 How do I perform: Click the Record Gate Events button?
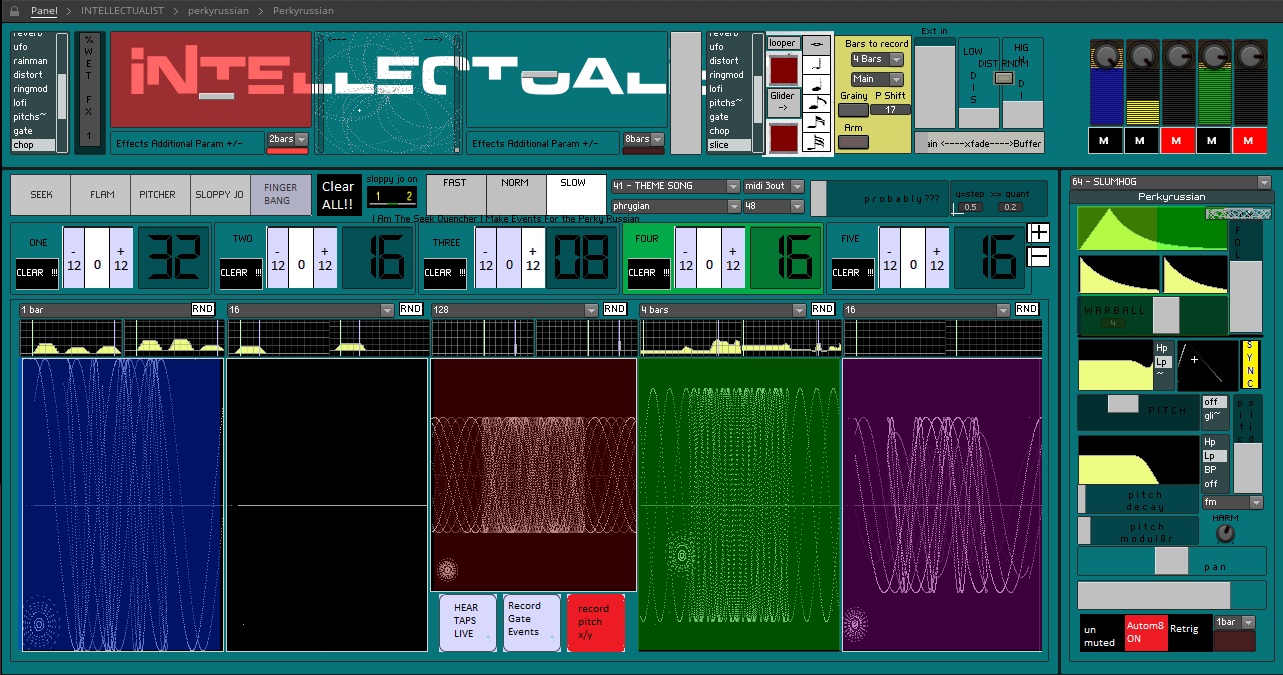click(x=531, y=621)
